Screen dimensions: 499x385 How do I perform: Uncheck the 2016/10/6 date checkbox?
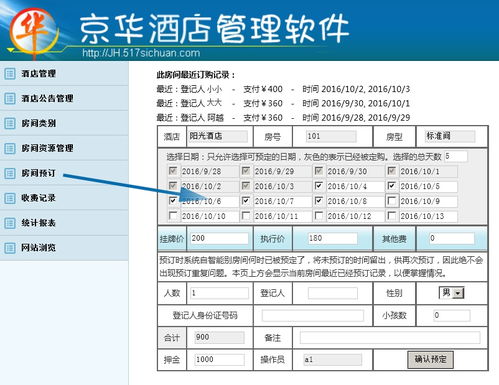[x=173, y=201]
